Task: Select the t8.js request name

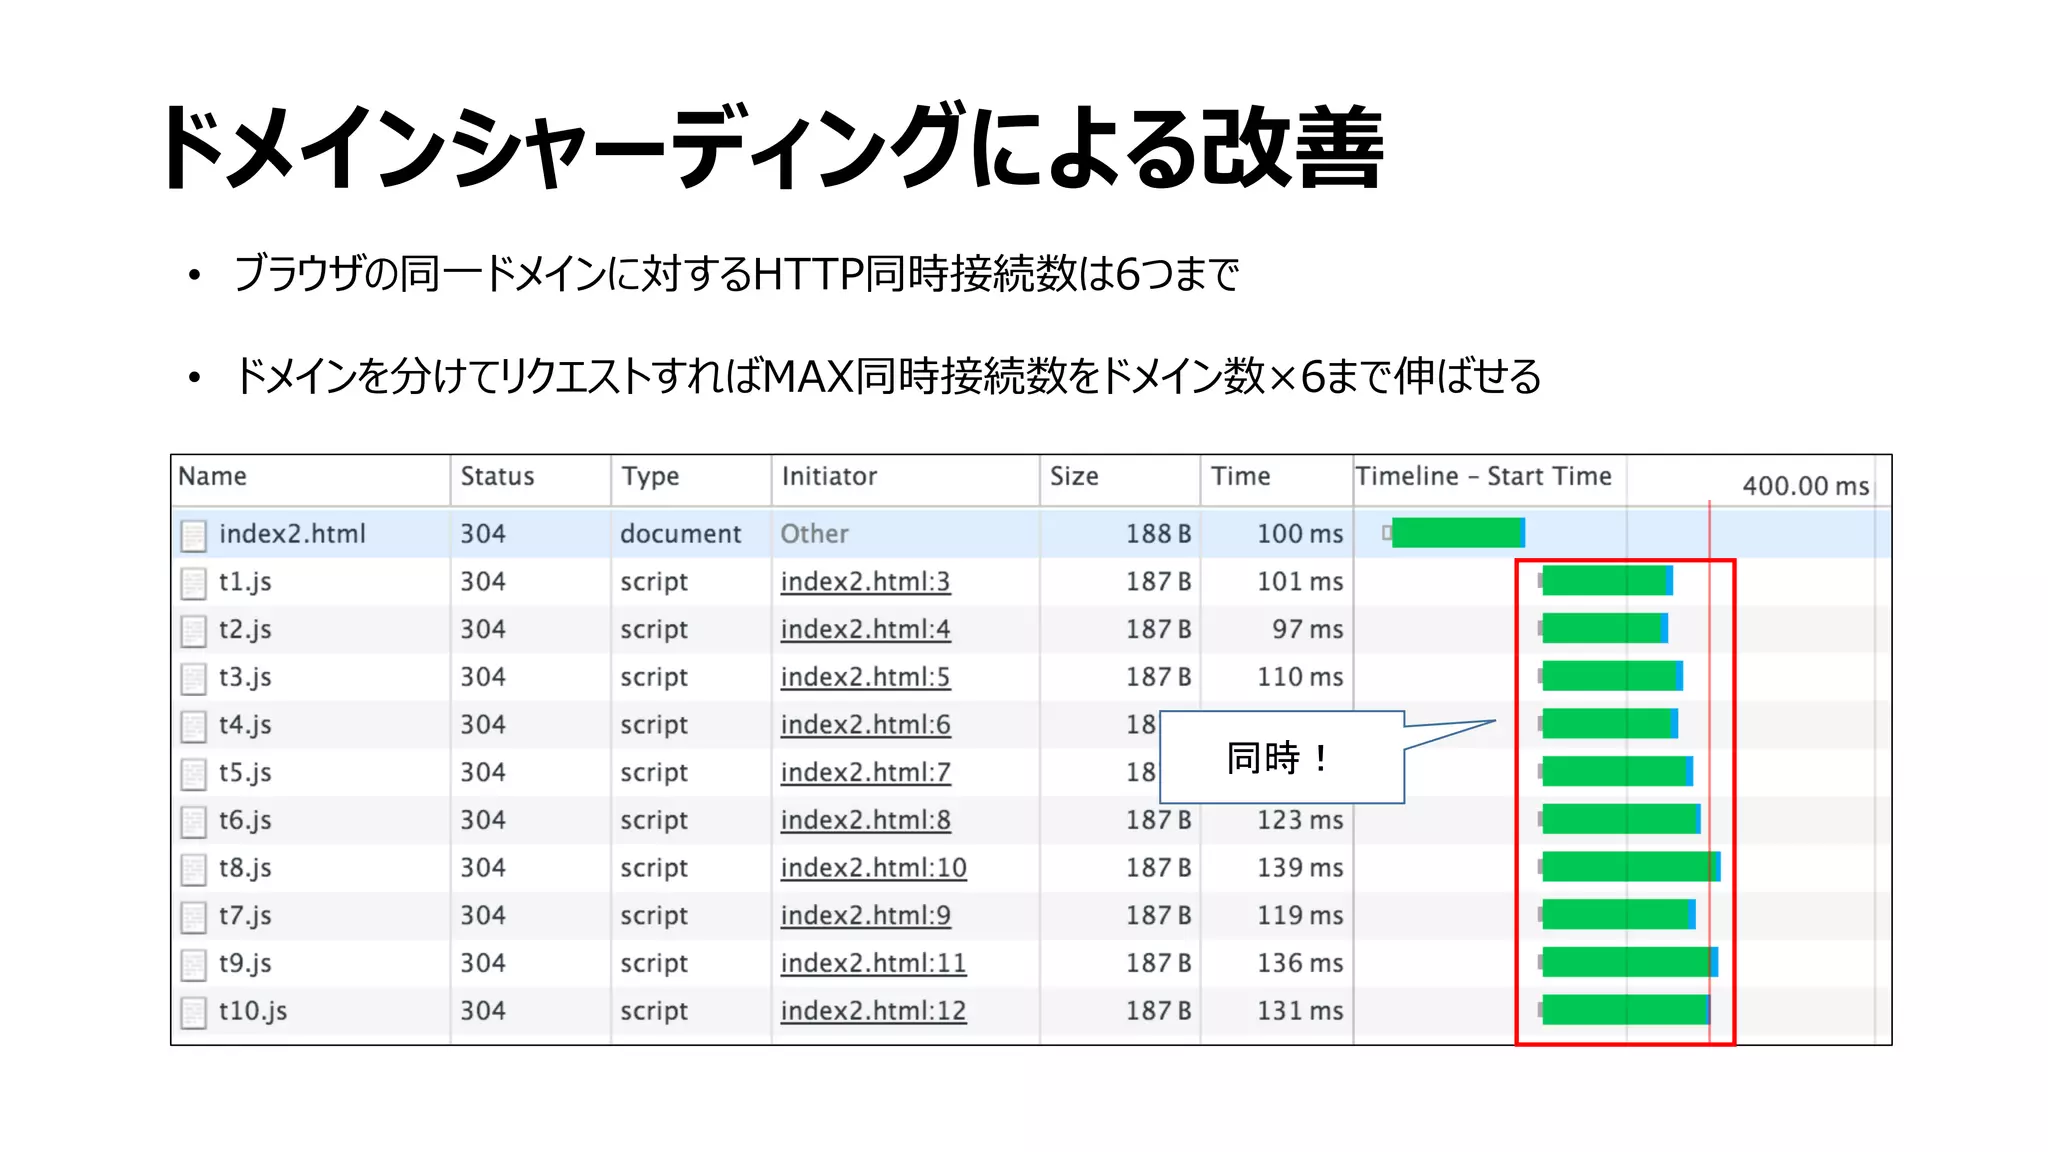Action: (245, 868)
